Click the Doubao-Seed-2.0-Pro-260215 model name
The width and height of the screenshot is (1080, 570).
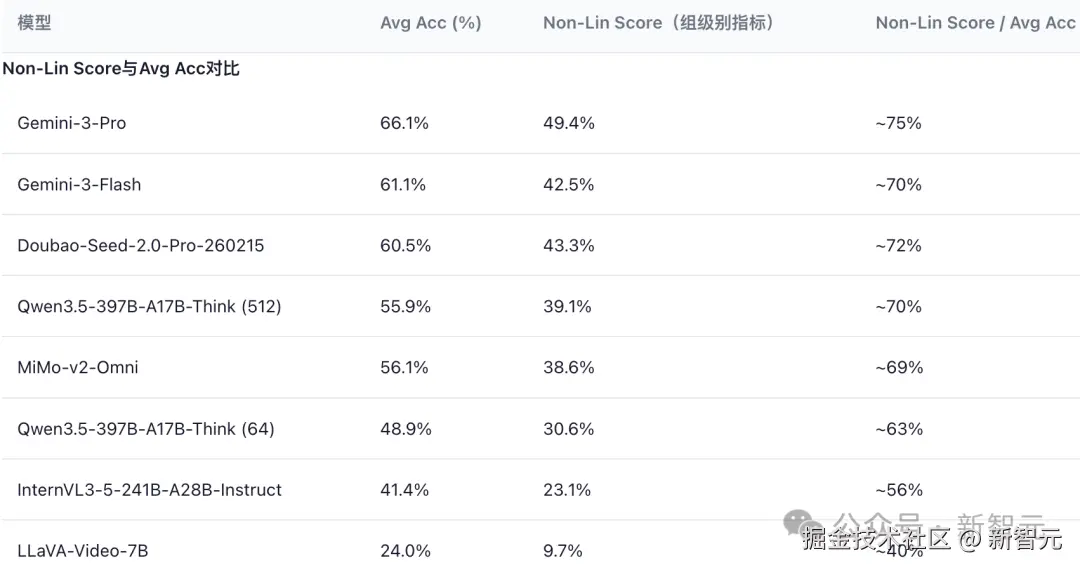coord(141,246)
